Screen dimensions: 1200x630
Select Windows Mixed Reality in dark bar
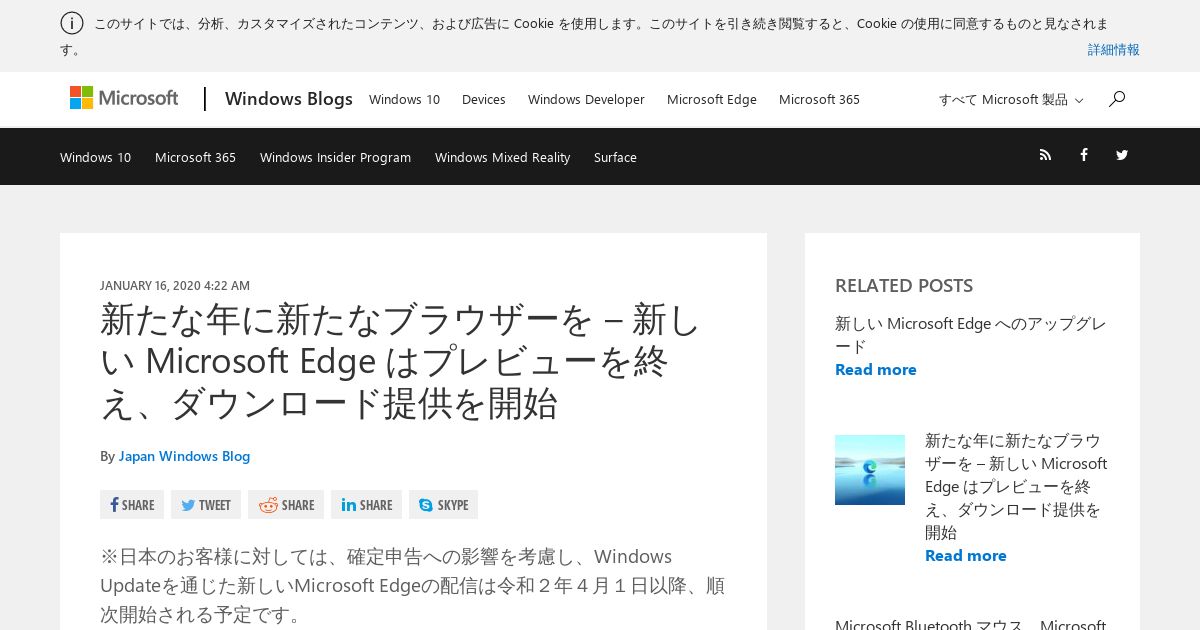502,157
